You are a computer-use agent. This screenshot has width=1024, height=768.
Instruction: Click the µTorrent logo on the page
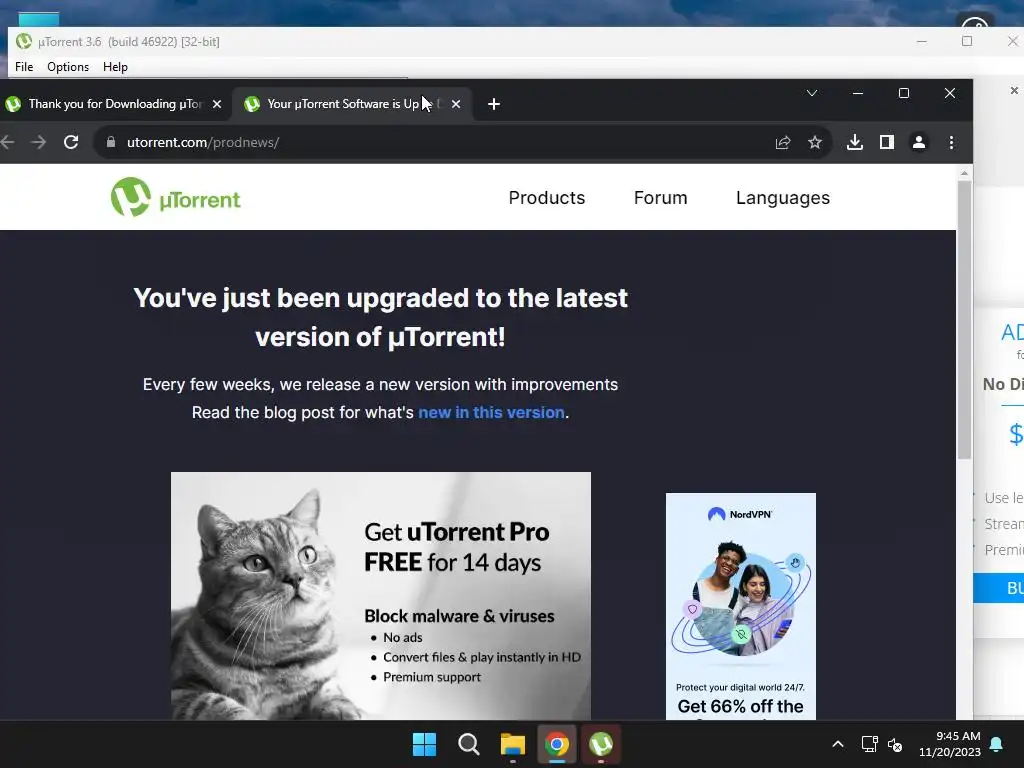tap(175, 197)
